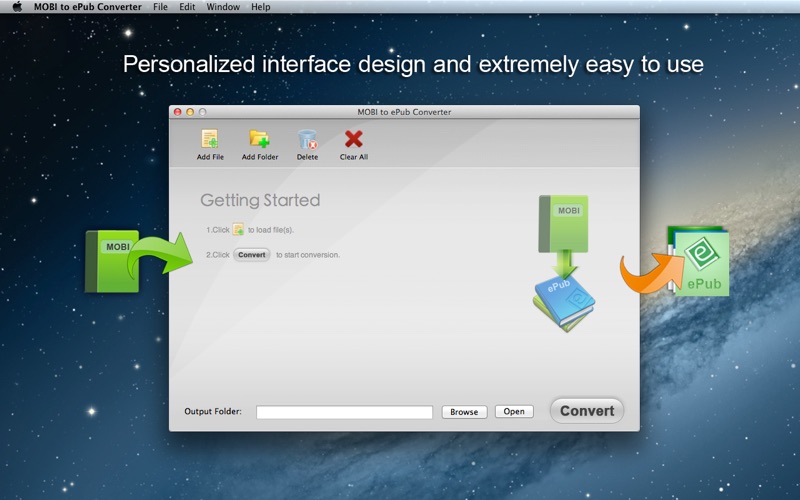Close the converter window with red button

178,112
